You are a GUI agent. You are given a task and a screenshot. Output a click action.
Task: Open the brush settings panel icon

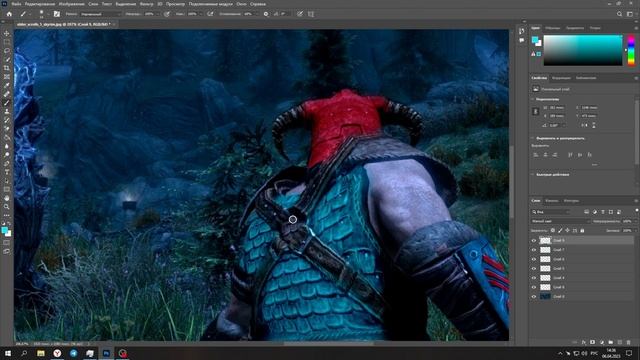57,14
